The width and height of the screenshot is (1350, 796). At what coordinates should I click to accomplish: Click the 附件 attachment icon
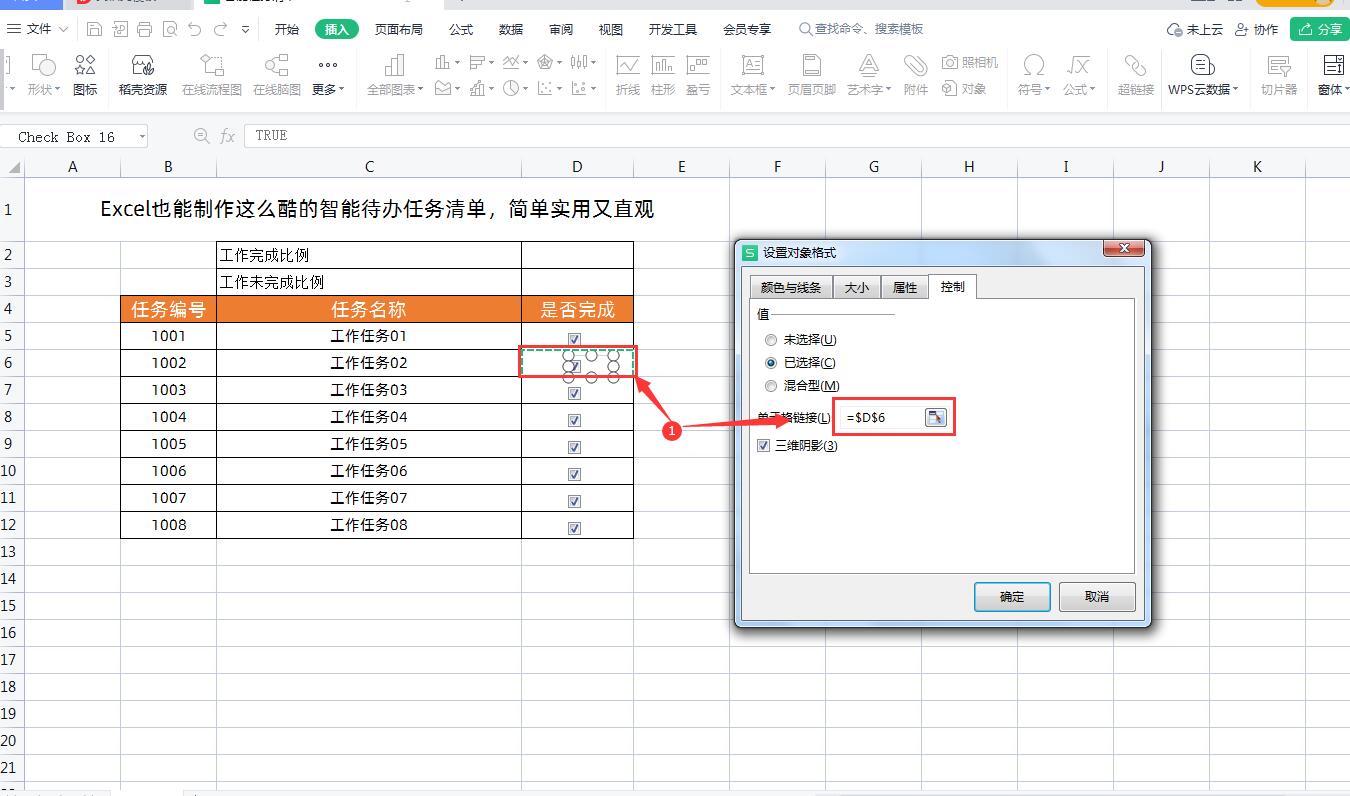[915, 75]
